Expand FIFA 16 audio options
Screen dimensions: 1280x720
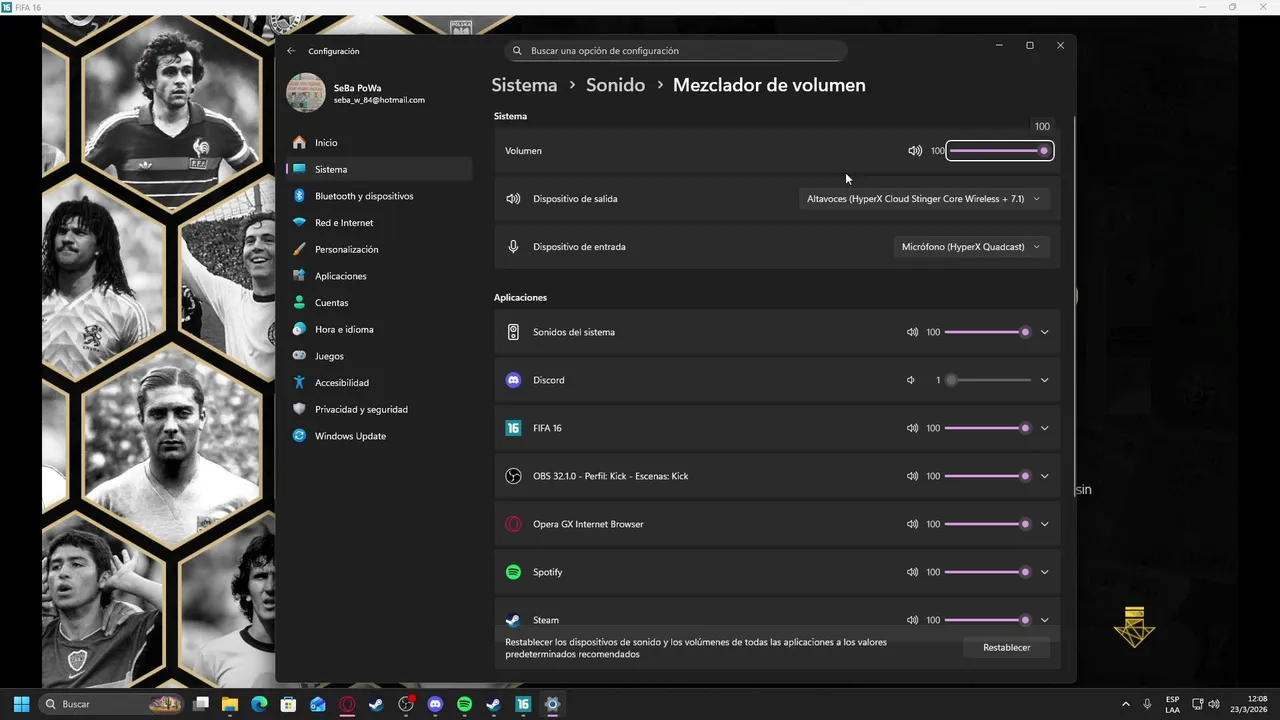point(1044,428)
